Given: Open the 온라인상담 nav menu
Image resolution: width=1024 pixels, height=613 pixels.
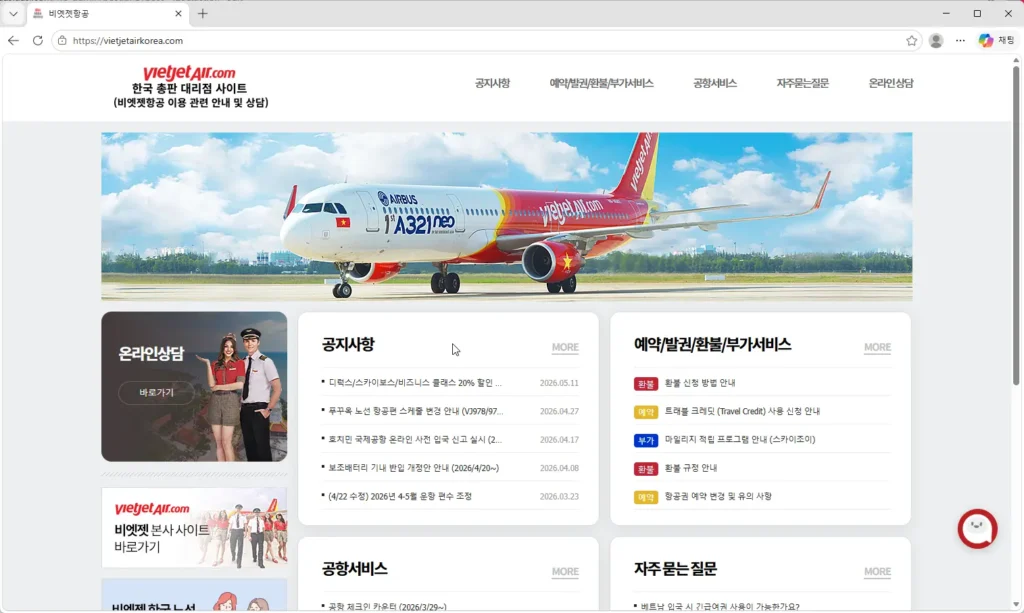Looking at the screenshot, I should click(x=891, y=83).
